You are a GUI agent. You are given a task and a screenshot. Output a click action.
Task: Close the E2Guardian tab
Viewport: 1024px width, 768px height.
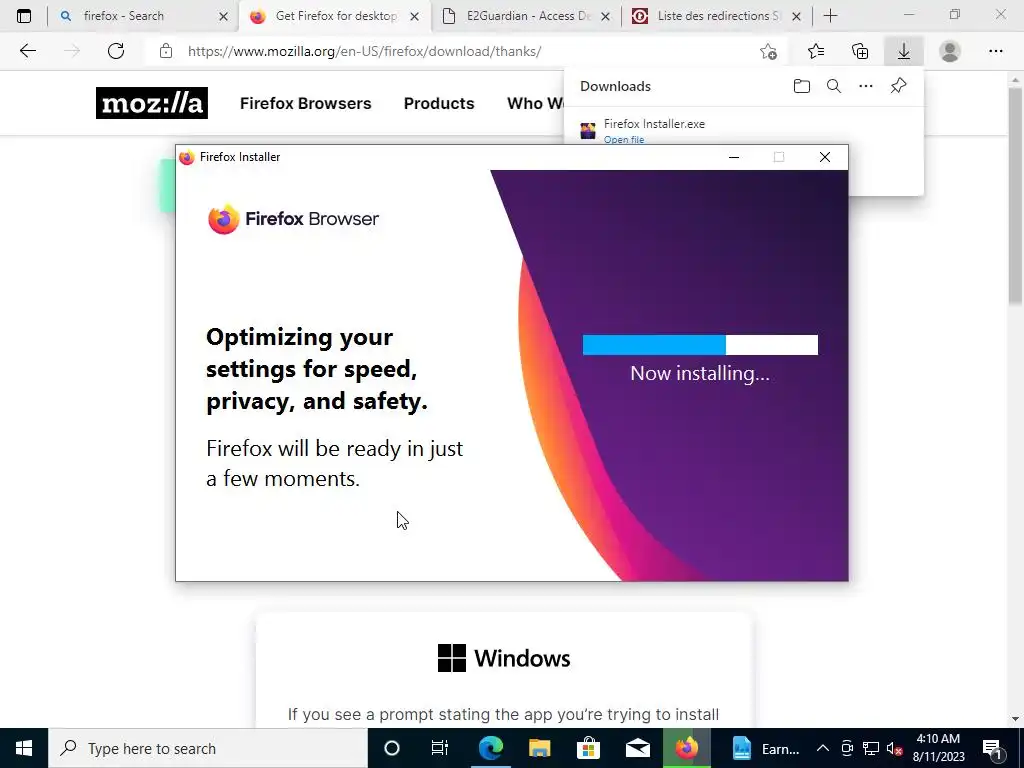[605, 16]
